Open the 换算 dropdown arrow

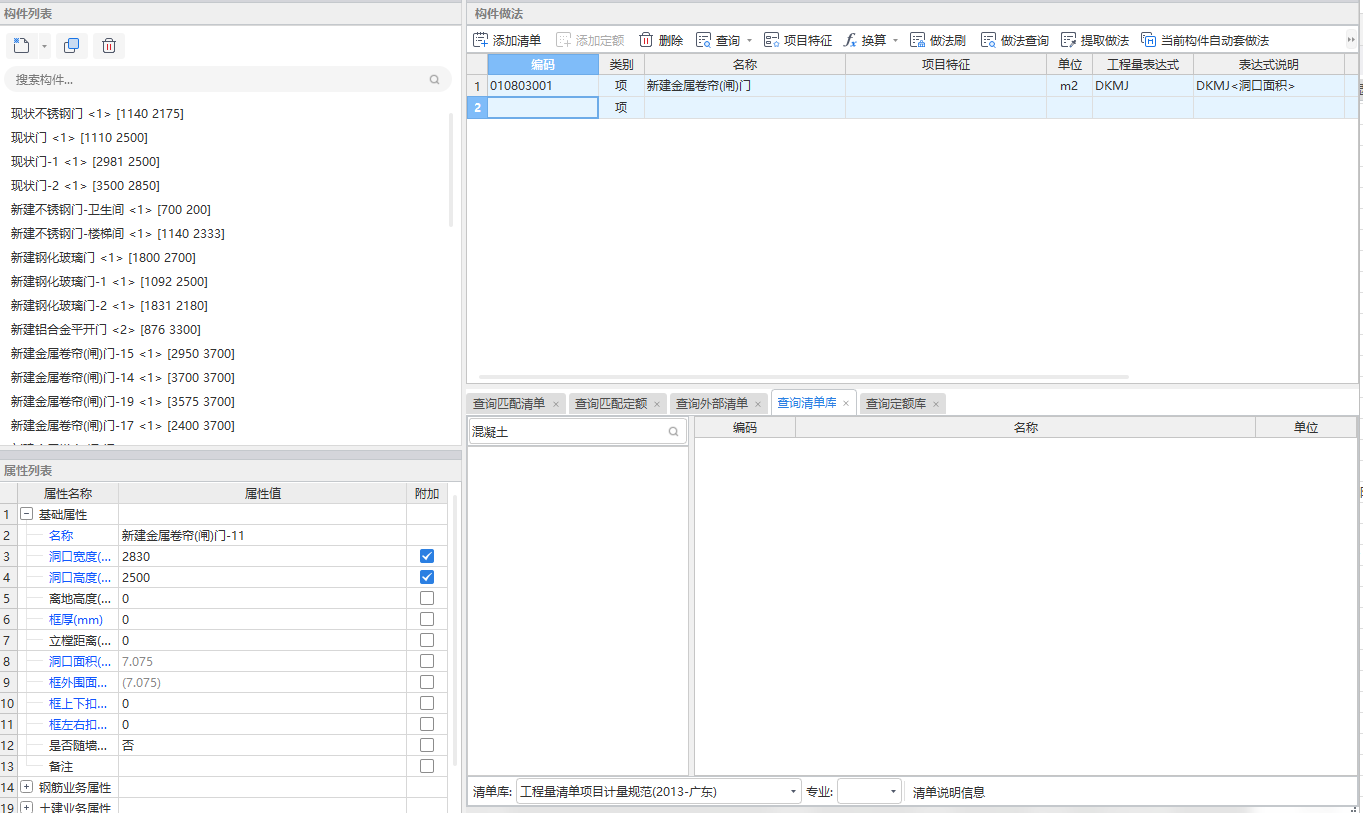click(x=895, y=41)
